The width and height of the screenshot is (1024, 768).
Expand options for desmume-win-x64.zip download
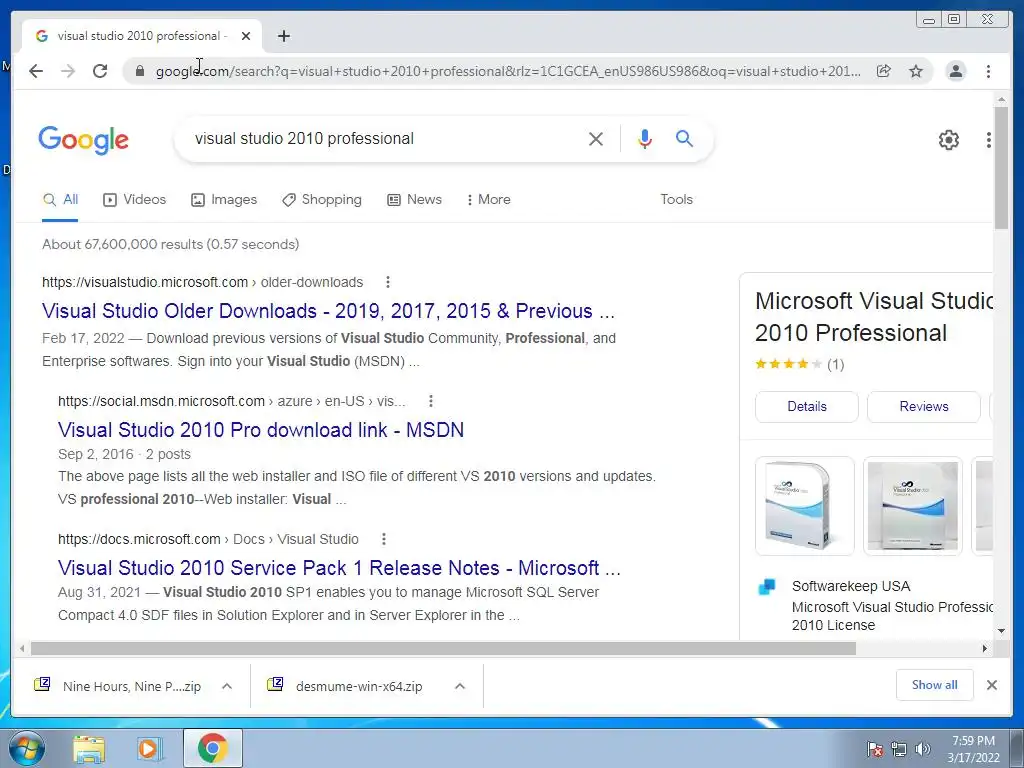[460, 686]
